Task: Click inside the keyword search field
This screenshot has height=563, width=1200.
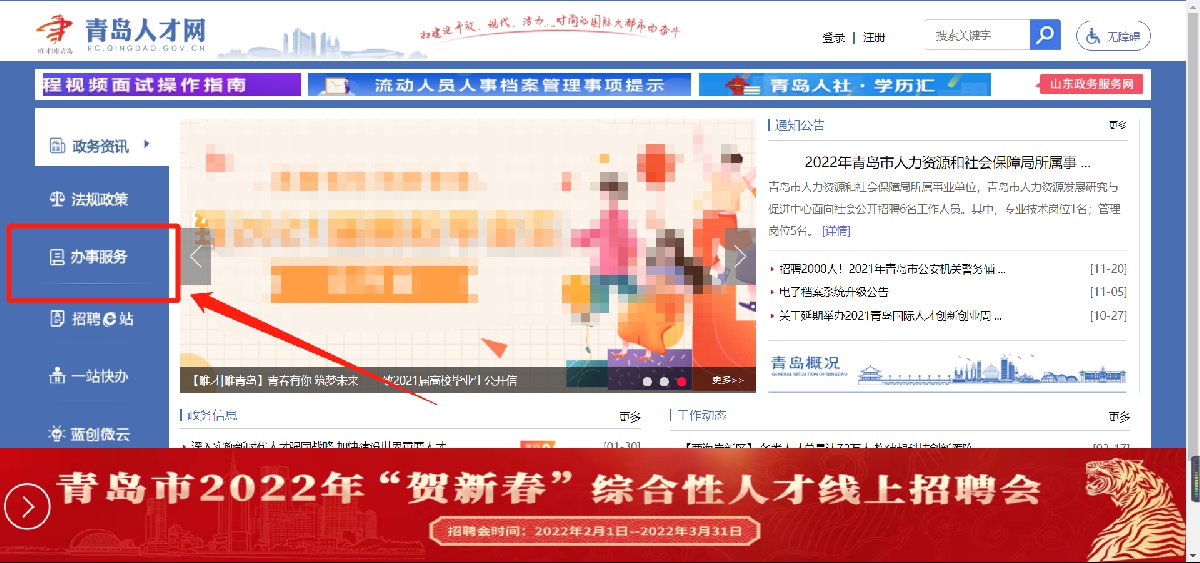Action: click(977, 35)
